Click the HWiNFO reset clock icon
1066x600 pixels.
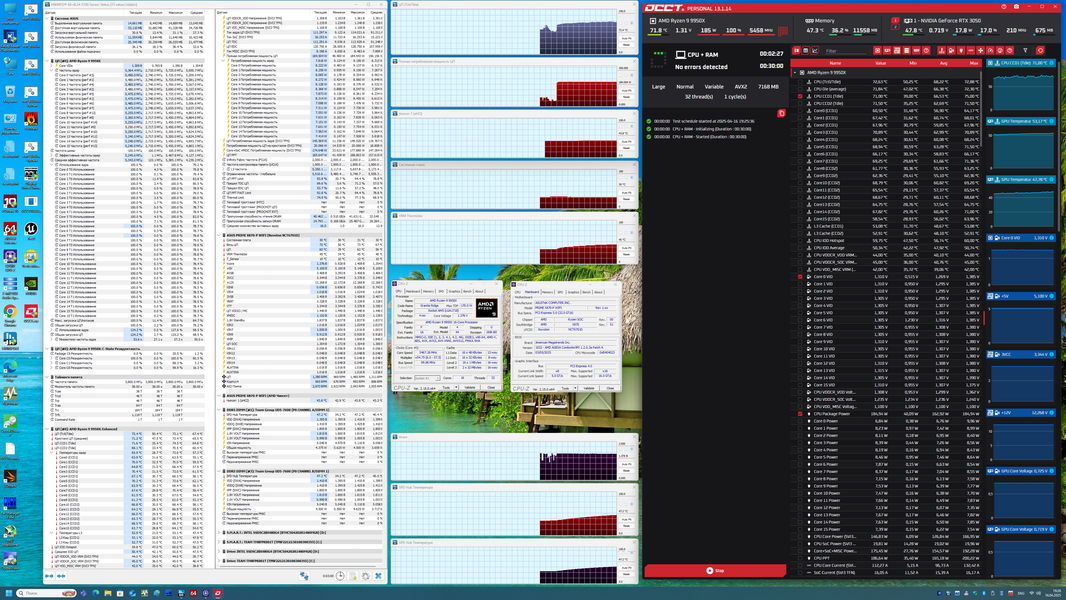pos(340,576)
